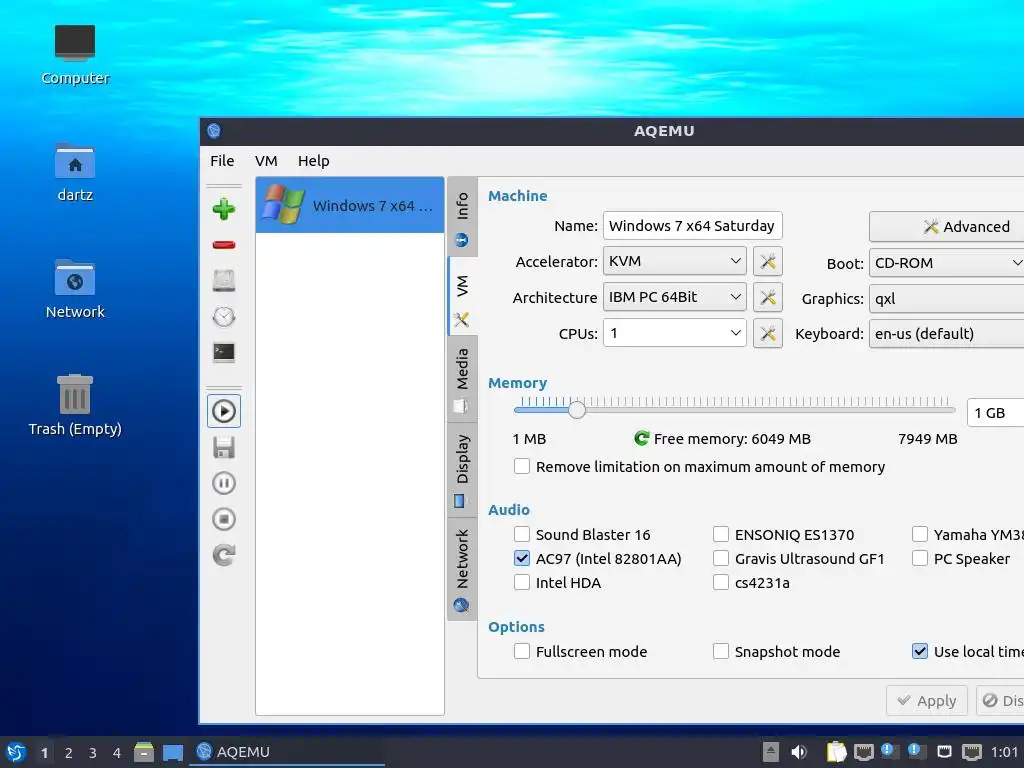The height and width of the screenshot is (768, 1024).
Task: Enable Gravis Ultrasound GF1 audio
Action: pos(721,558)
